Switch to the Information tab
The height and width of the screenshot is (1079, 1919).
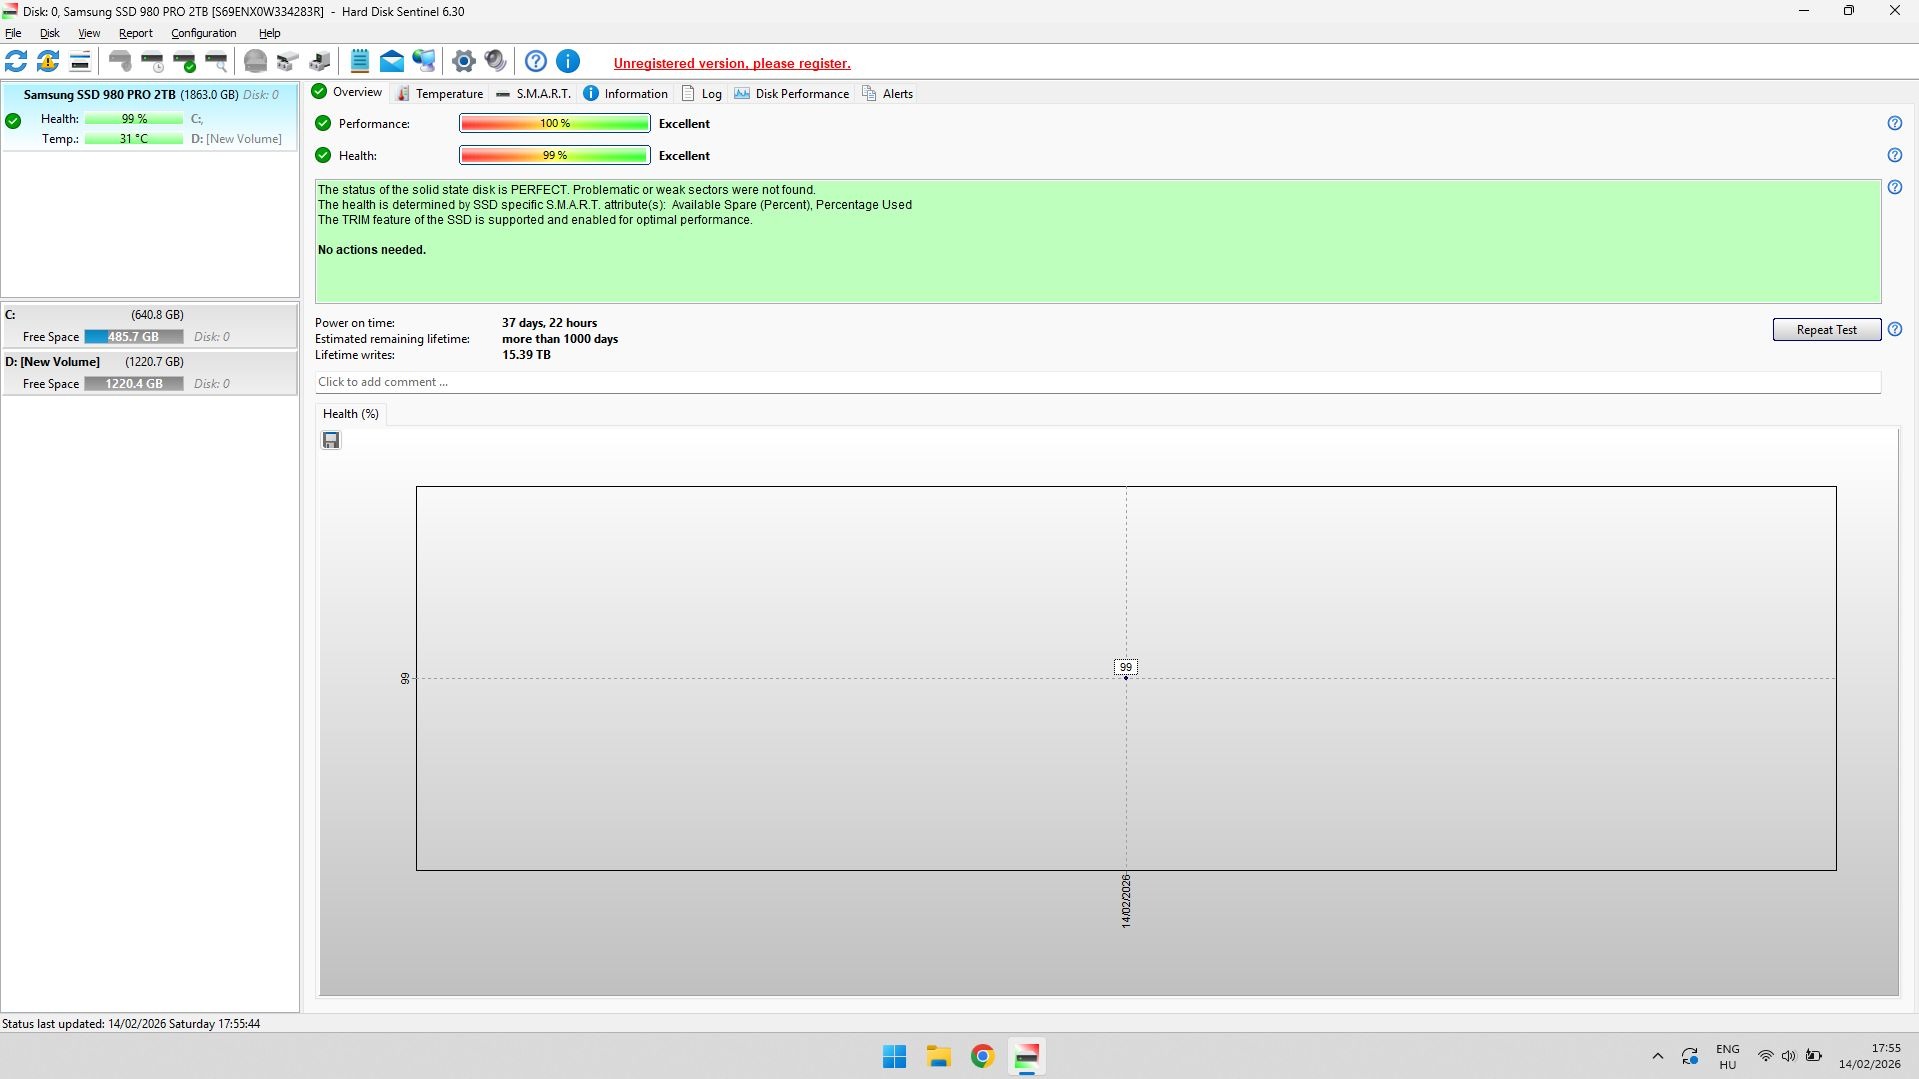click(x=626, y=93)
